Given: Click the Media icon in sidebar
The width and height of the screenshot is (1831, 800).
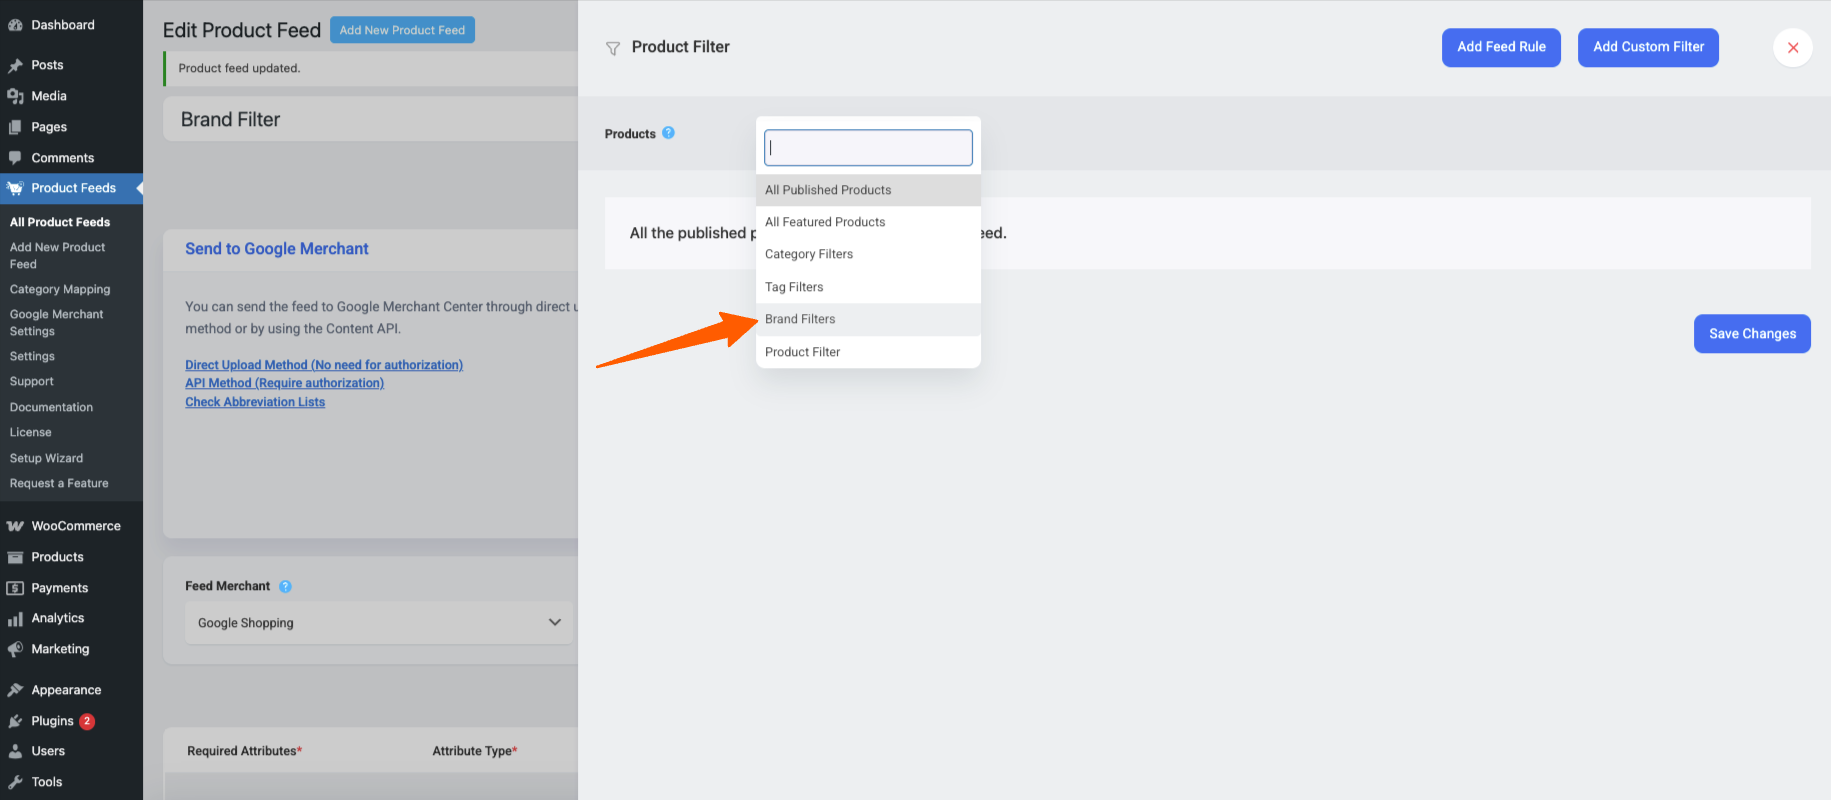Looking at the screenshot, I should 15,96.
